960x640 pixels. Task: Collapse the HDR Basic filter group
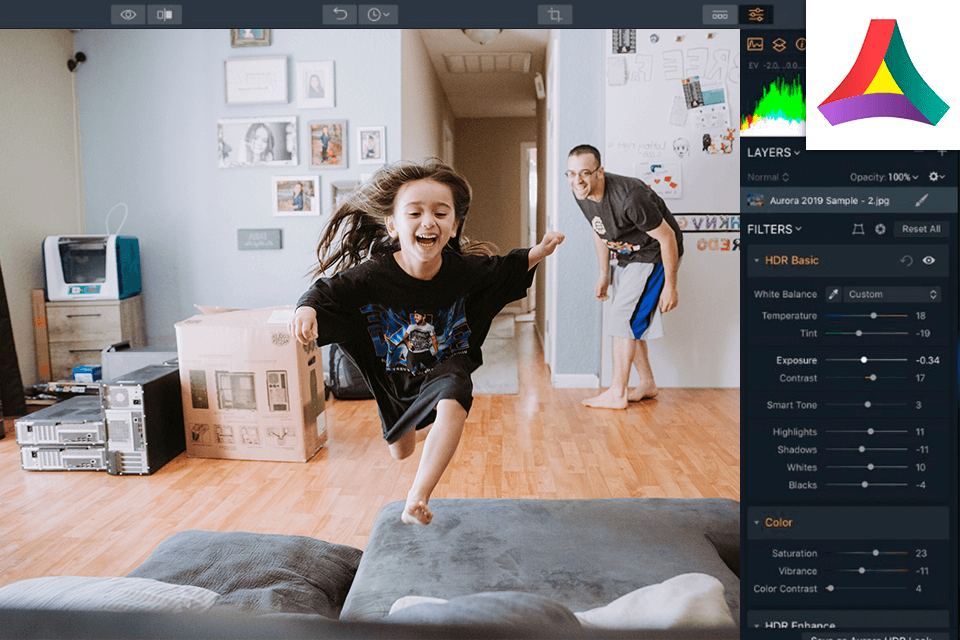(x=757, y=261)
